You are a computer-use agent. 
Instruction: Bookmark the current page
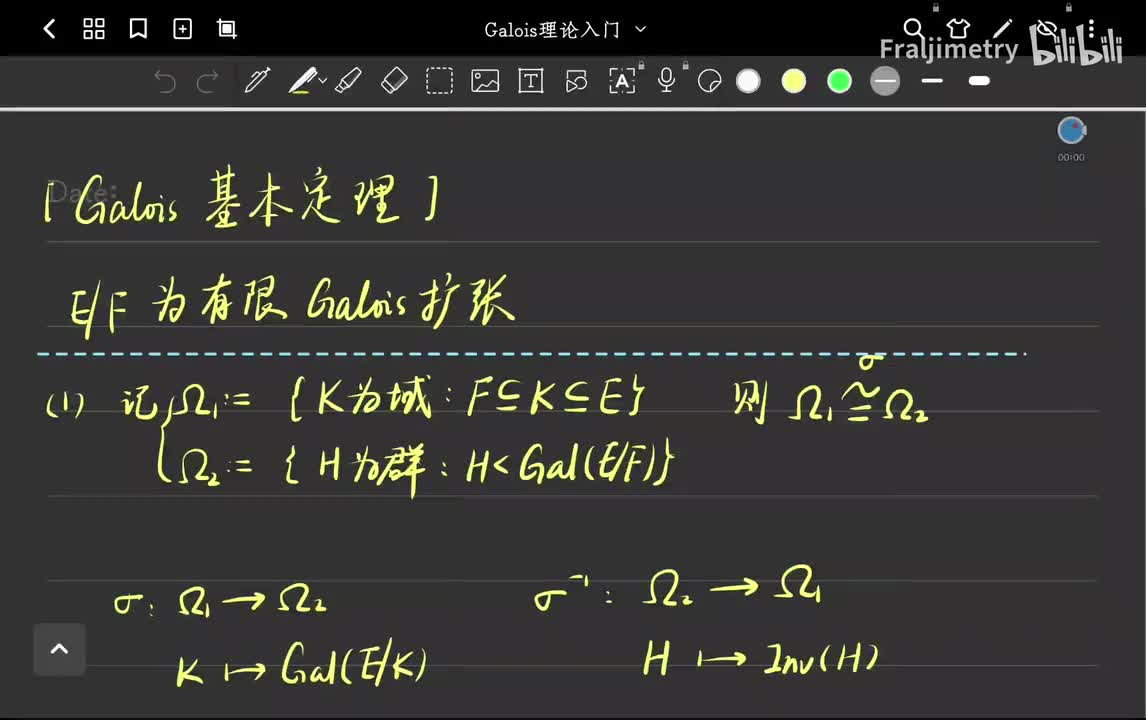point(138,29)
